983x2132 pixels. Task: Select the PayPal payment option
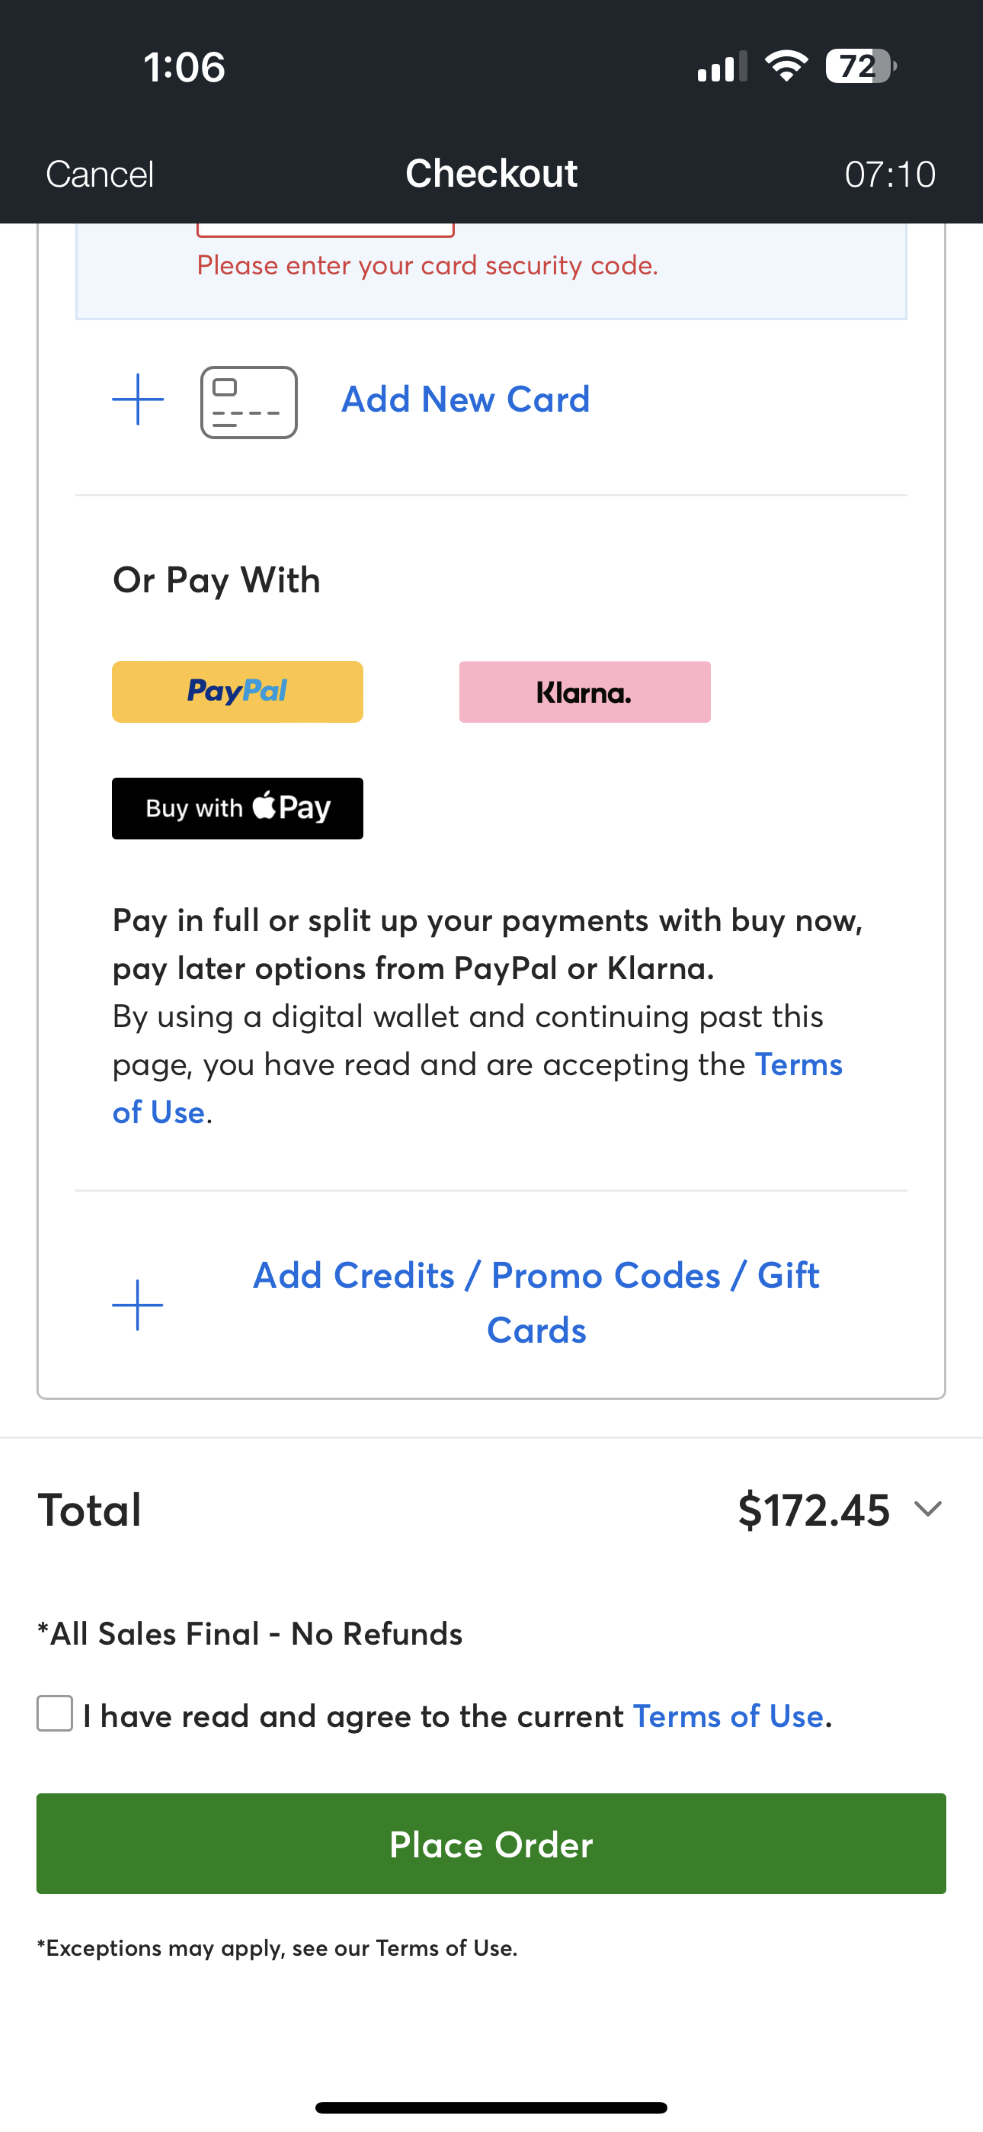pos(236,691)
